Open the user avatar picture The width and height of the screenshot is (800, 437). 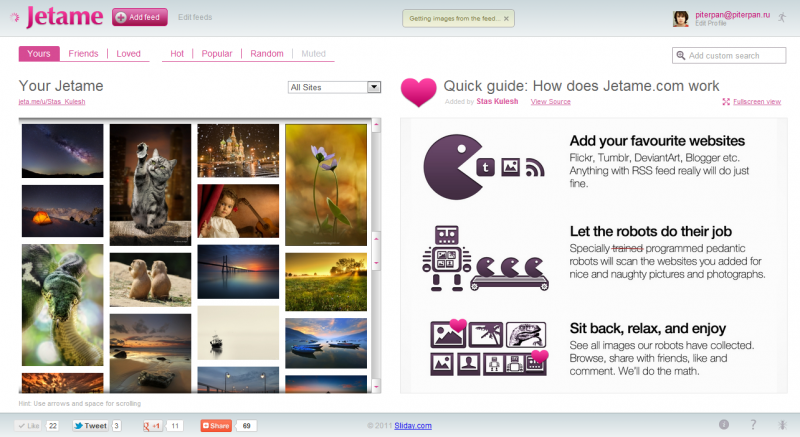pyautogui.click(x=681, y=18)
